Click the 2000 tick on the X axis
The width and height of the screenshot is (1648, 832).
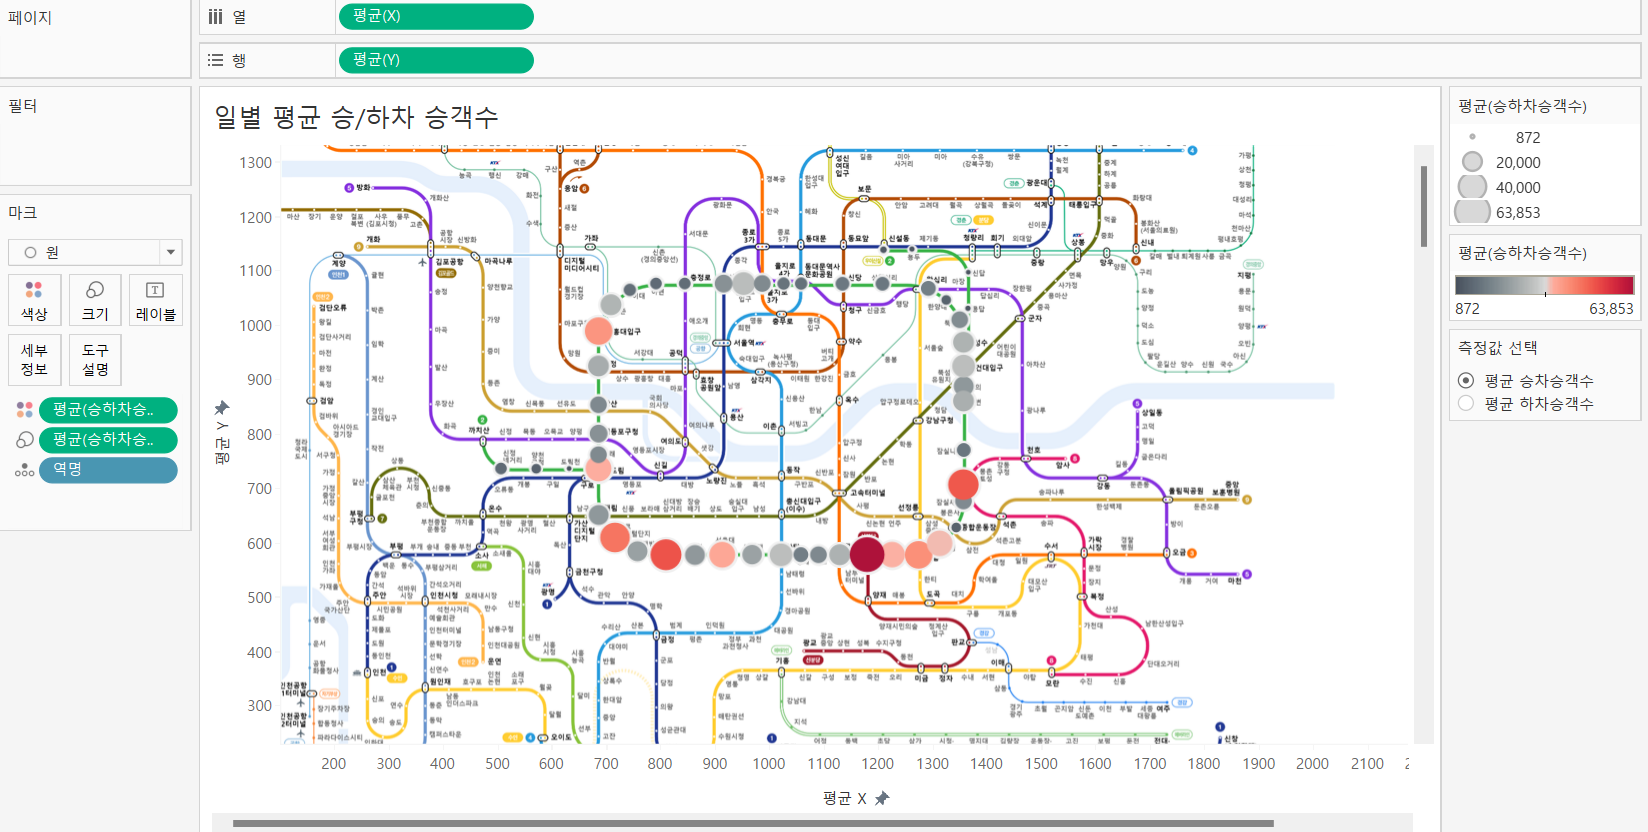pos(1312,764)
